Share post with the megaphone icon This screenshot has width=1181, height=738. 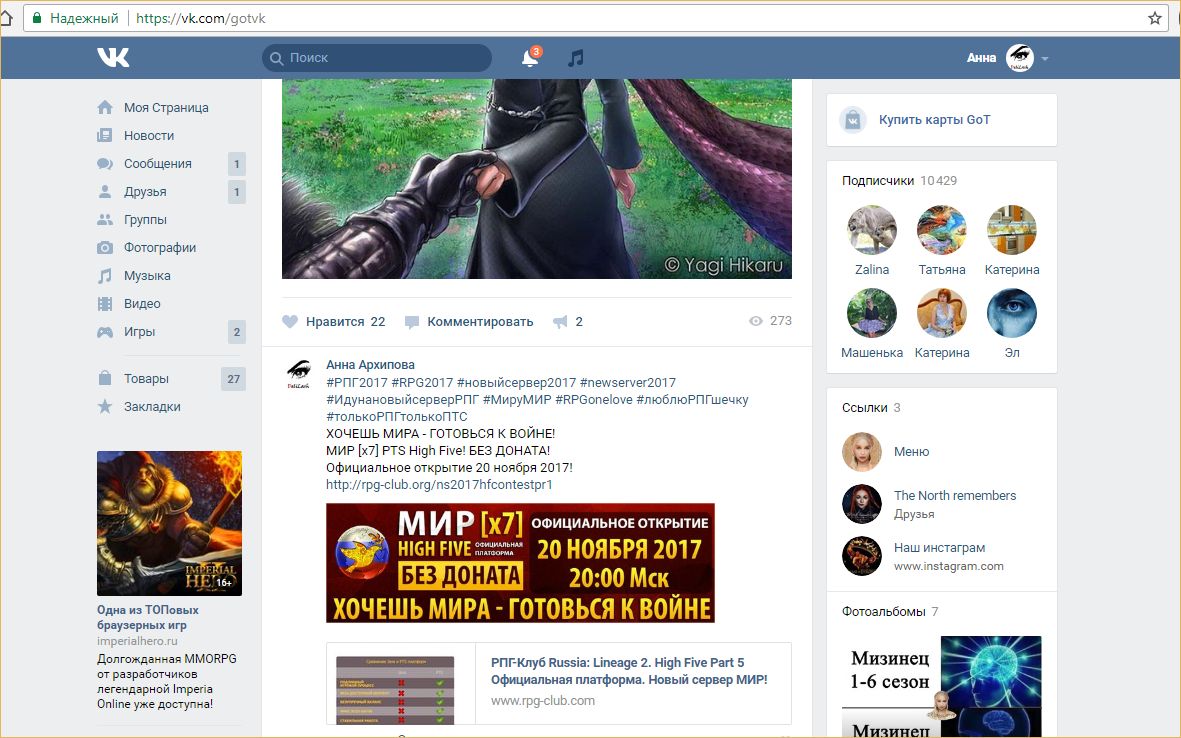560,322
